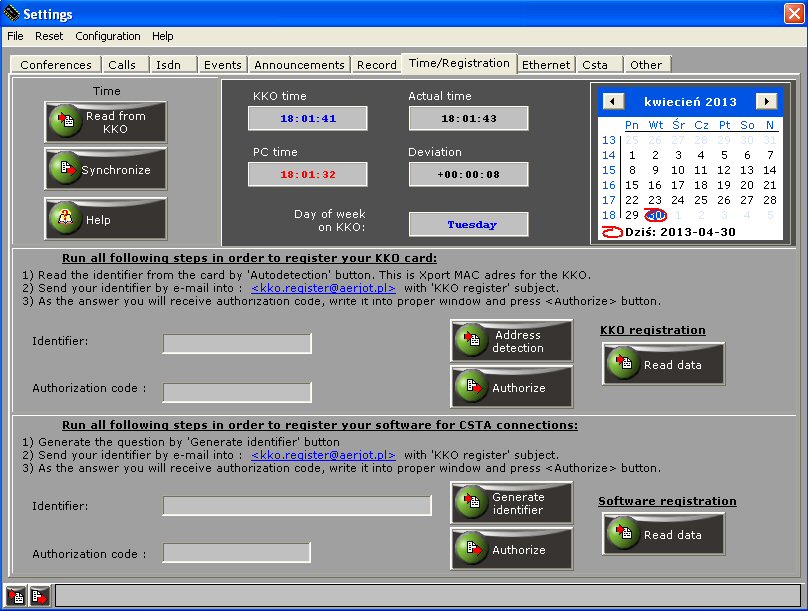Close the Settings window
808x611 pixels.
pyautogui.click(x=794, y=13)
